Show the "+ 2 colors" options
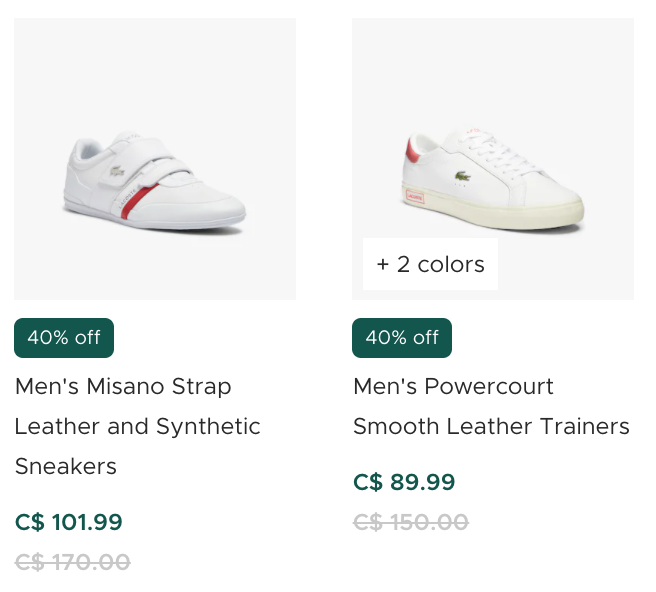Image resolution: width=656 pixels, height=592 pixels. 430,264
